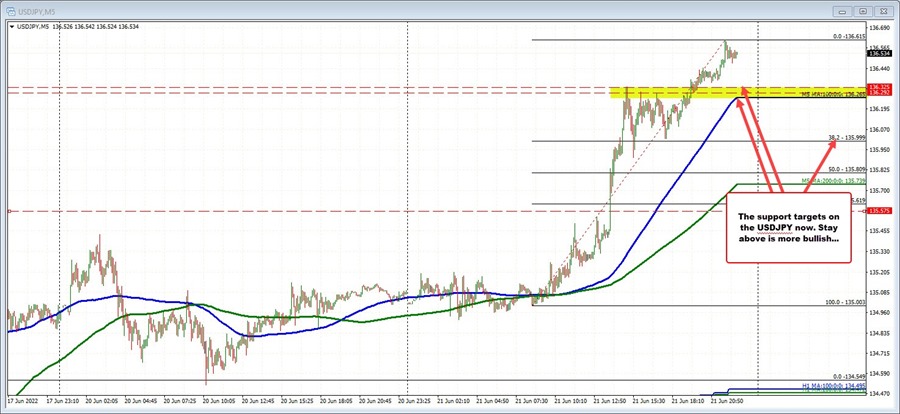Click the 21 Jun 04:50 time label

492,399
